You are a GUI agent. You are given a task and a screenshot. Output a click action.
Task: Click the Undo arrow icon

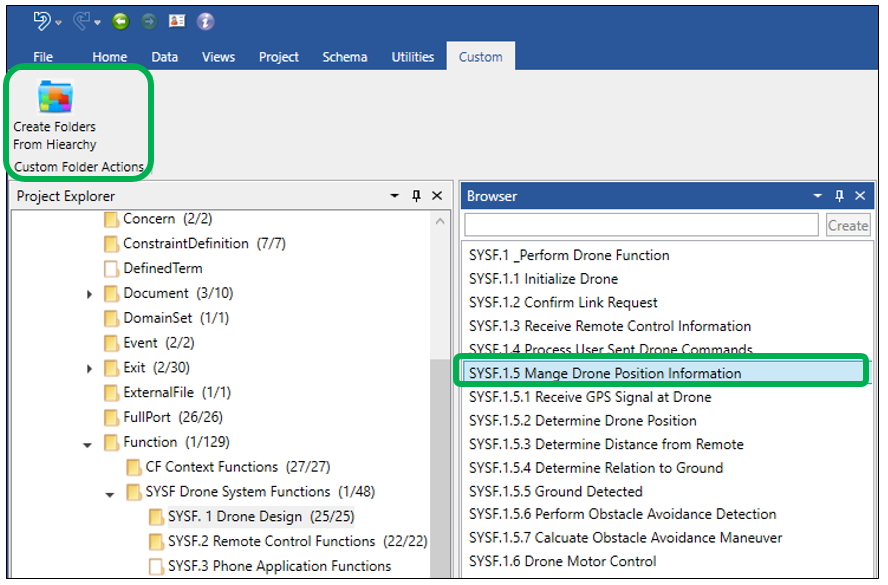(41, 20)
